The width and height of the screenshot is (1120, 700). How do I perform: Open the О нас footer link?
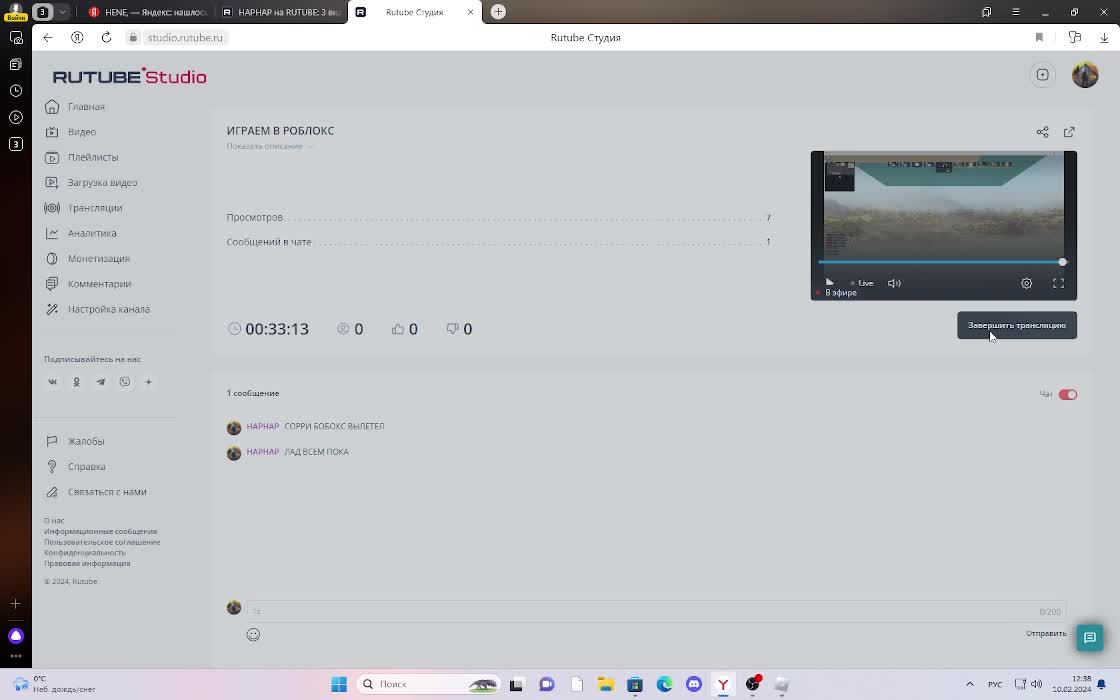tap(54, 521)
